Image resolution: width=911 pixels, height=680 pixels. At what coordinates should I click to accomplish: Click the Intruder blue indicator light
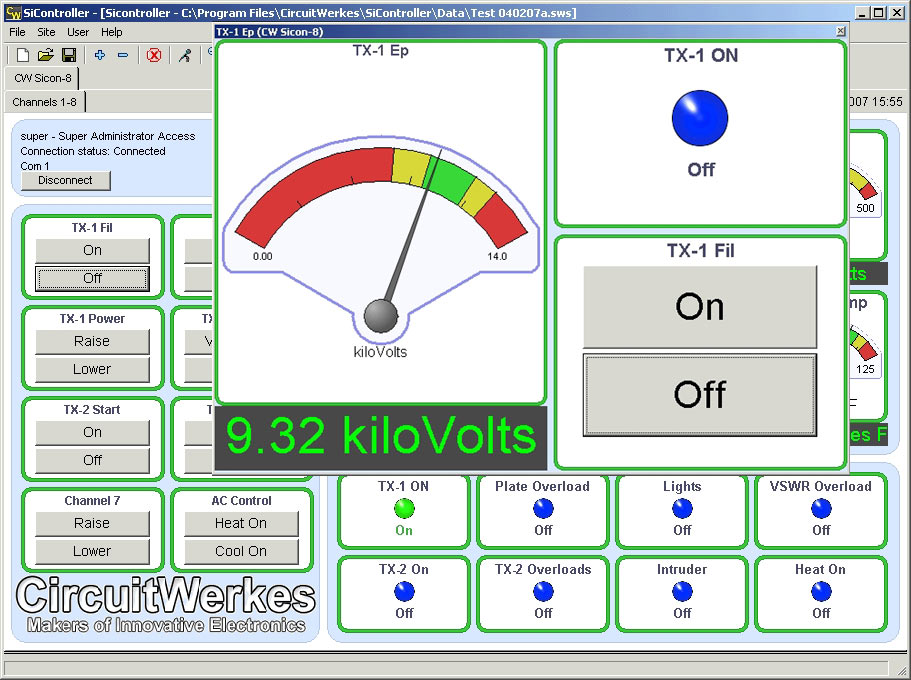pyautogui.click(x=682, y=592)
